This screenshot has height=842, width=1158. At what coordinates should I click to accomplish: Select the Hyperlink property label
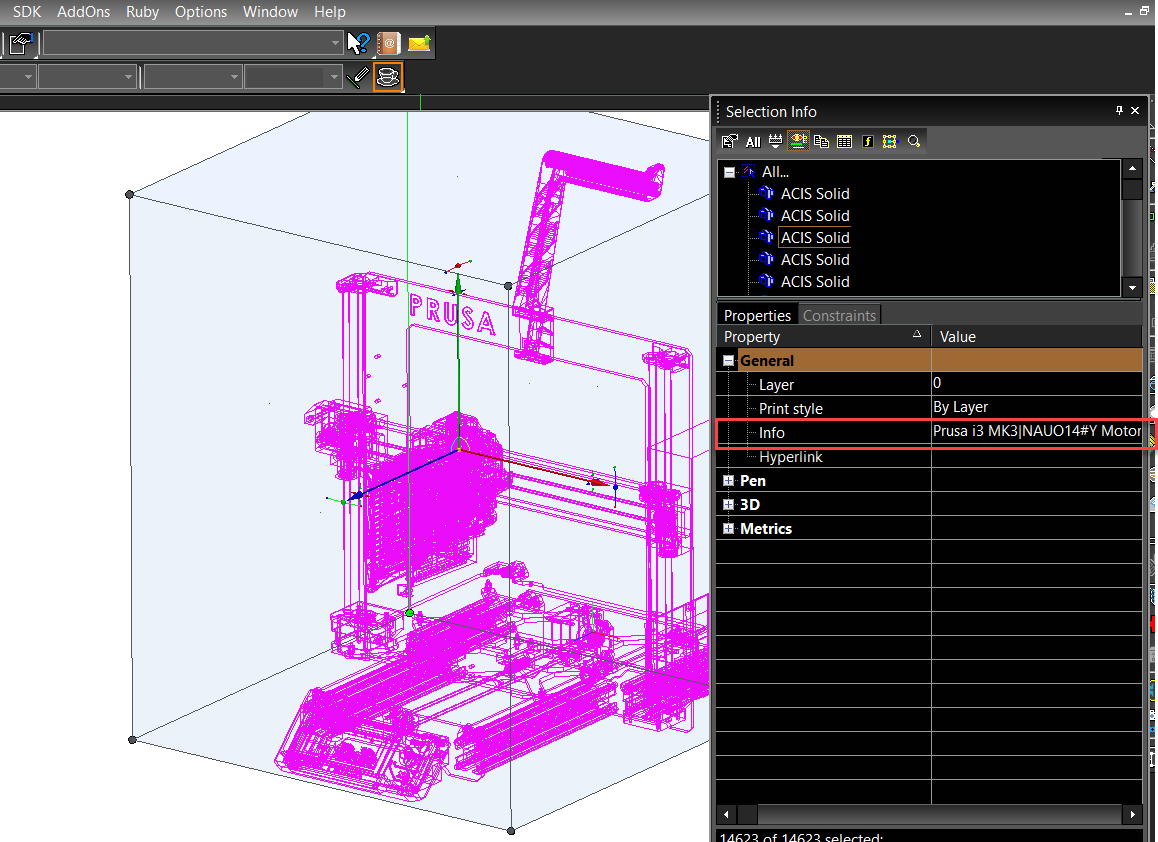point(790,457)
